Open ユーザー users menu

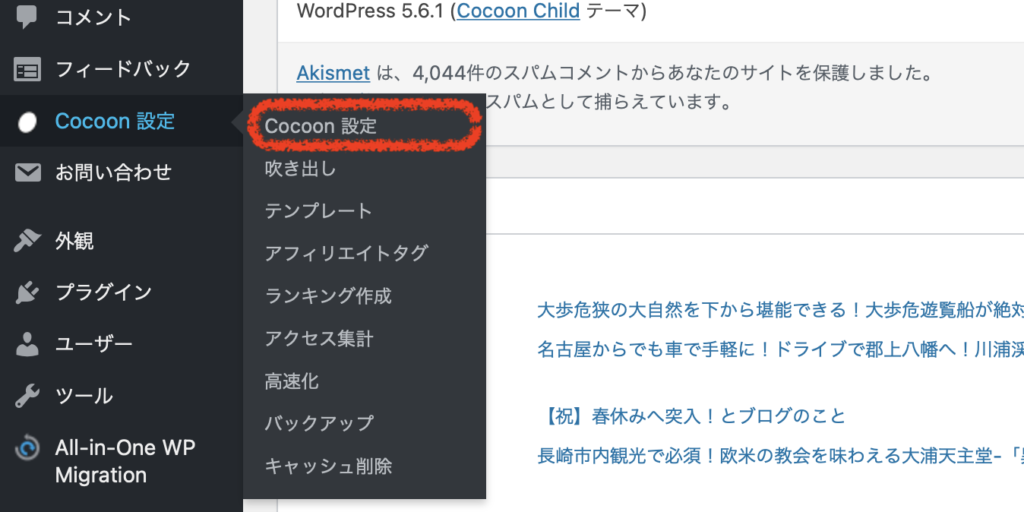(93, 344)
